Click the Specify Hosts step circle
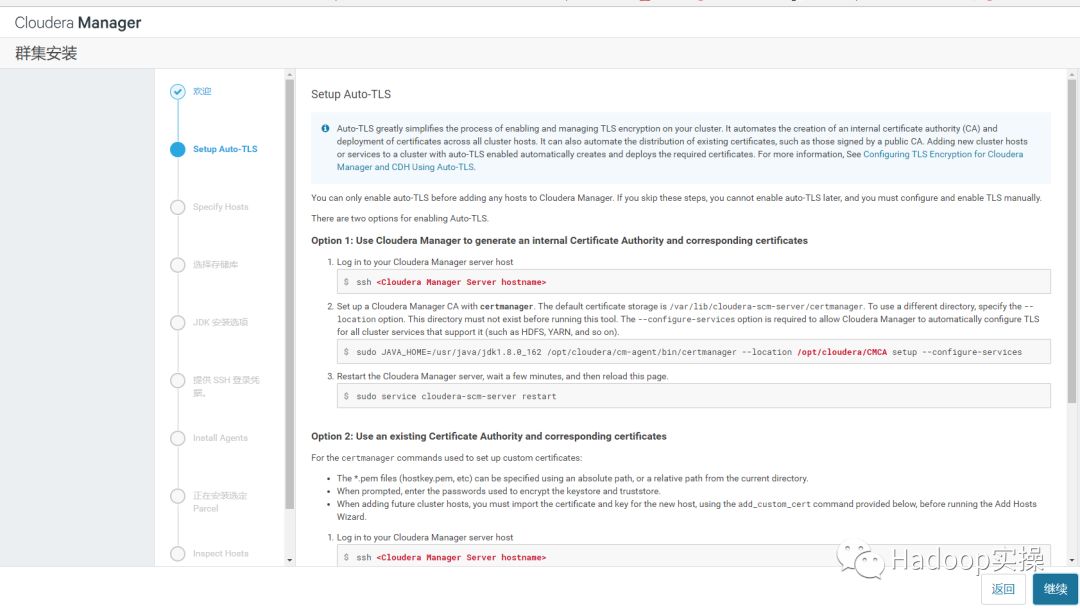 point(178,207)
